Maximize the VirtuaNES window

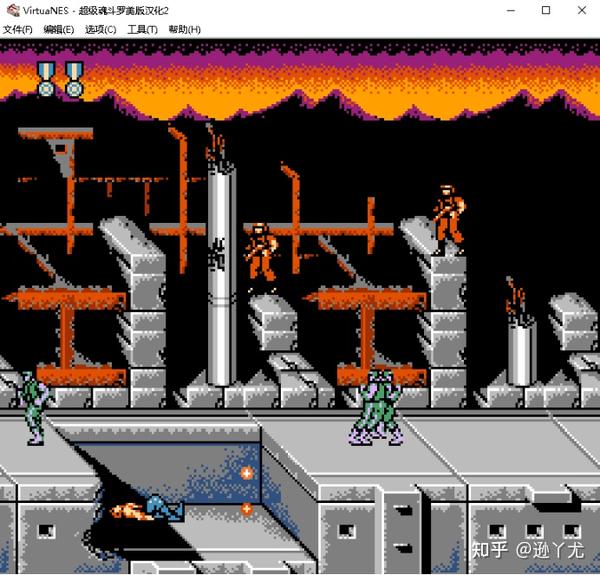click(x=546, y=10)
